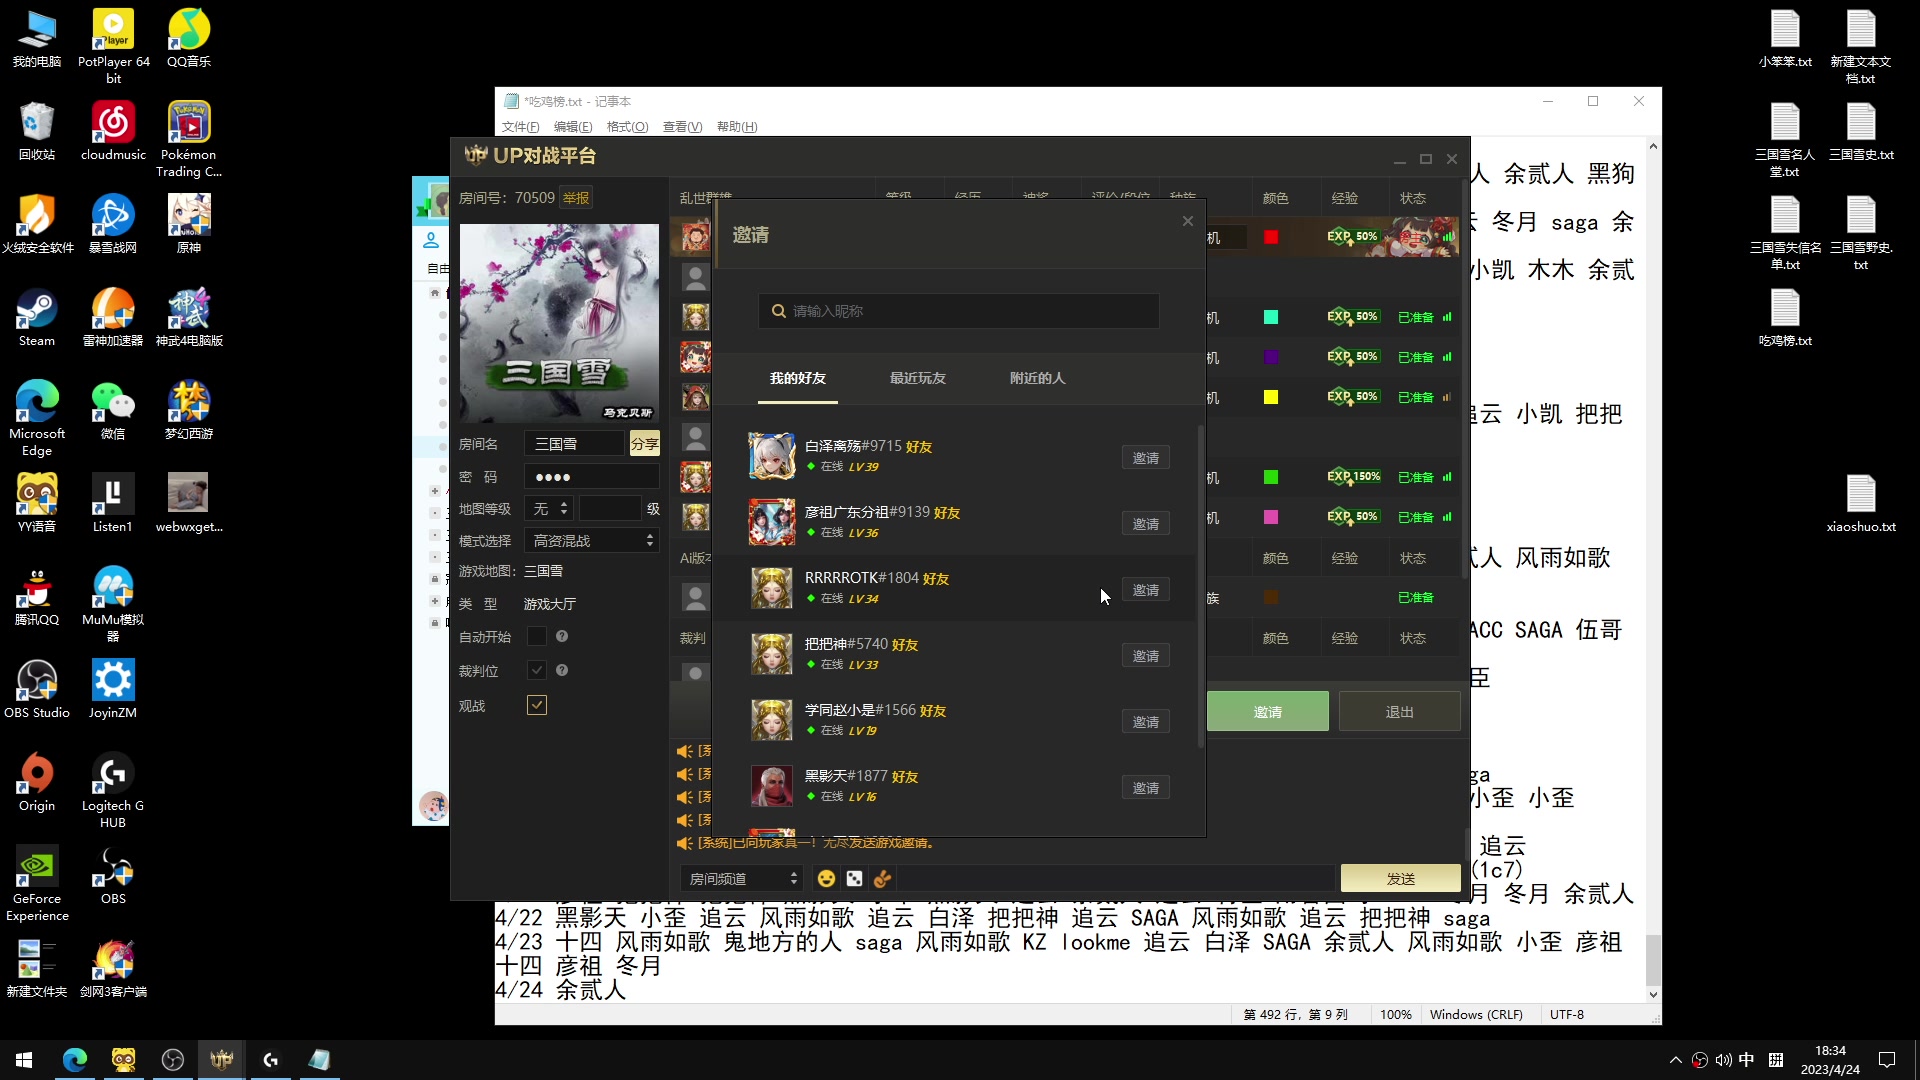Click the help icon next to 自动开始
Image resolution: width=1920 pixels, height=1080 pixels.
tap(562, 636)
